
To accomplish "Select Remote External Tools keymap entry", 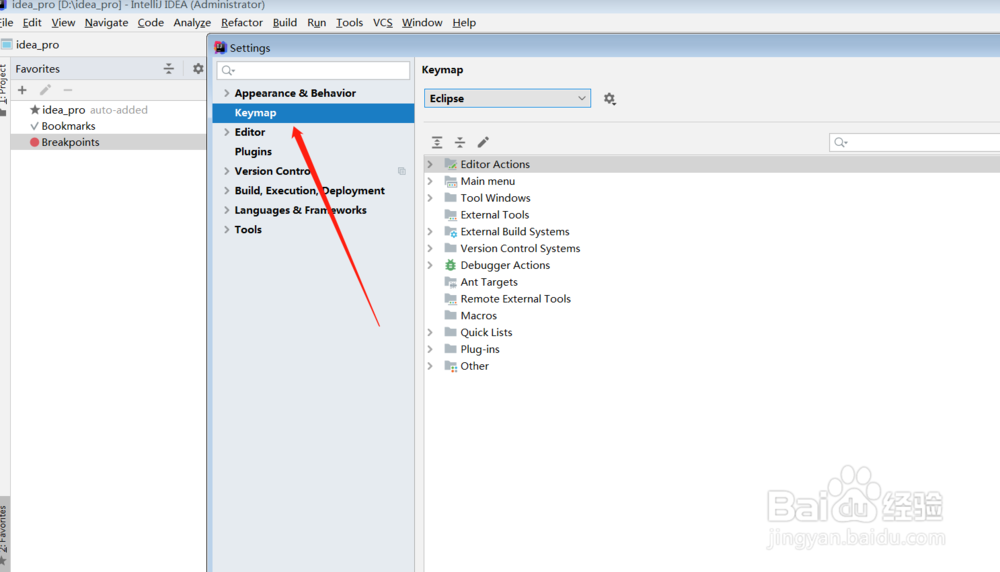I will click(515, 299).
